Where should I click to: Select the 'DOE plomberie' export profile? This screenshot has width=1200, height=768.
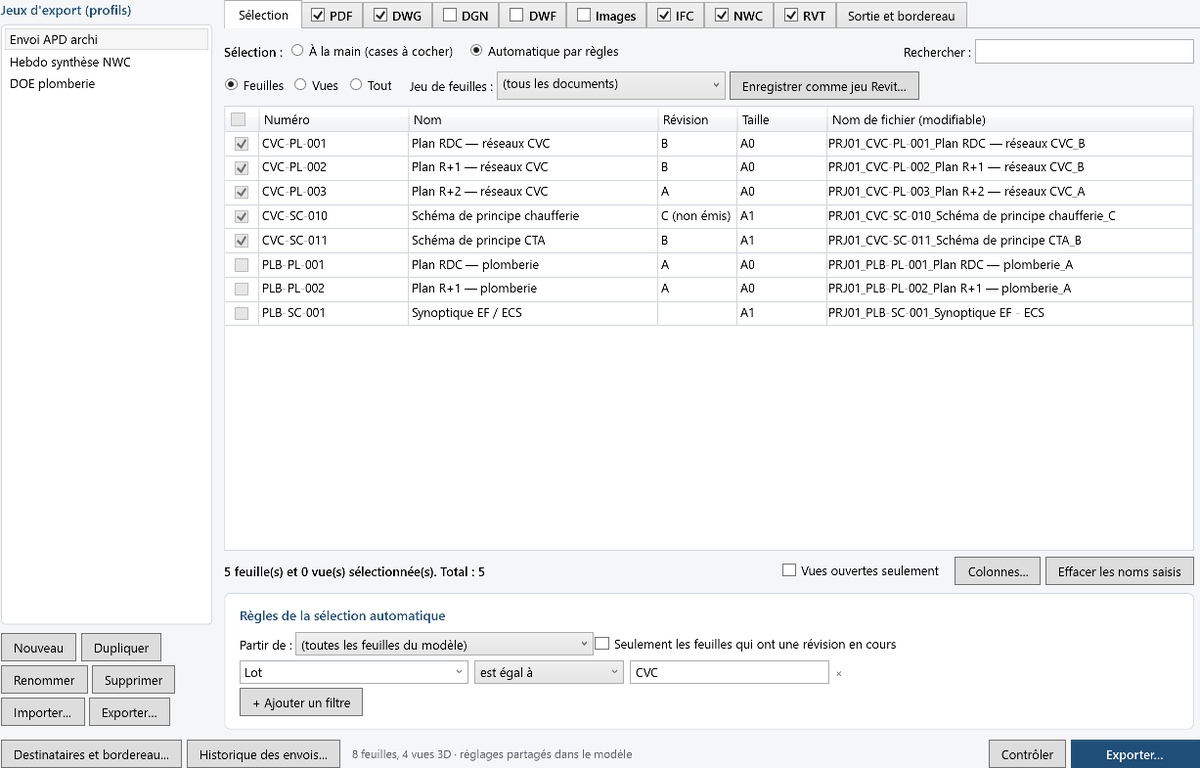pyautogui.click(x=105, y=84)
